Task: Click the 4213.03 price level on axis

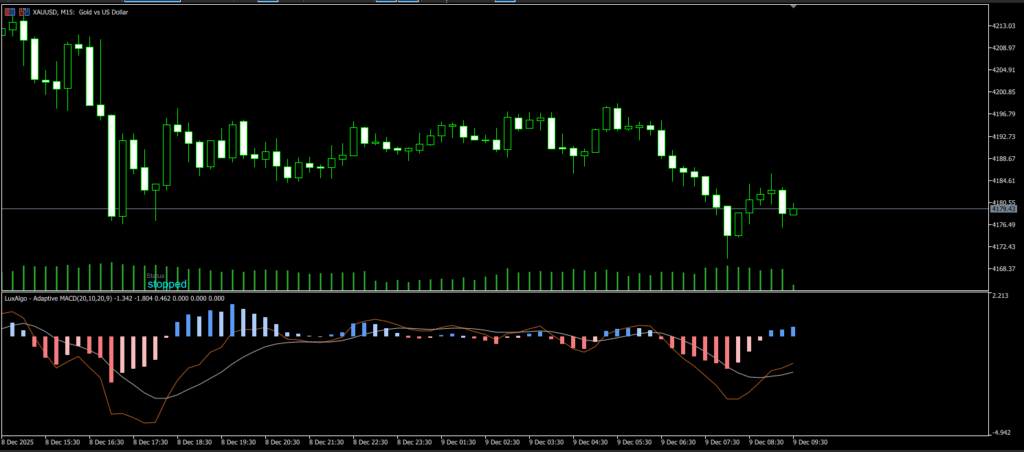Action: point(1003,26)
